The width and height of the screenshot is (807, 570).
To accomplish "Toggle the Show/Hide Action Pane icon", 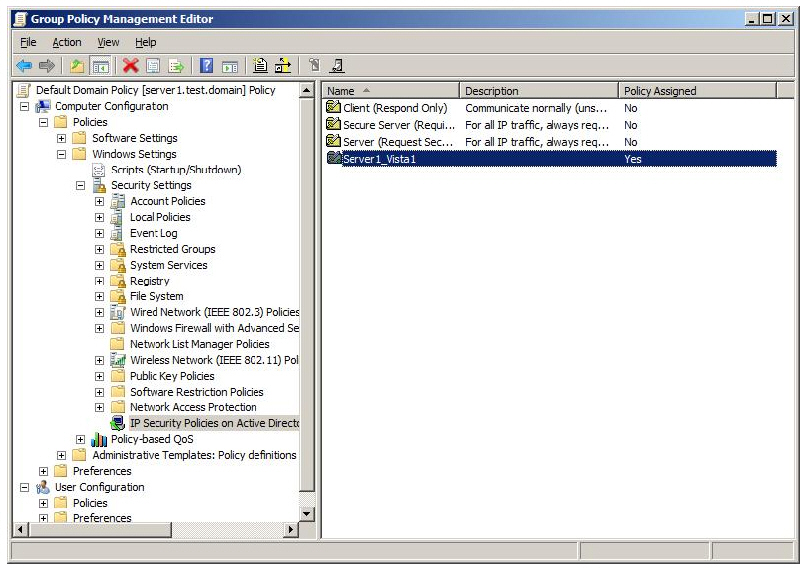I will point(230,65).
